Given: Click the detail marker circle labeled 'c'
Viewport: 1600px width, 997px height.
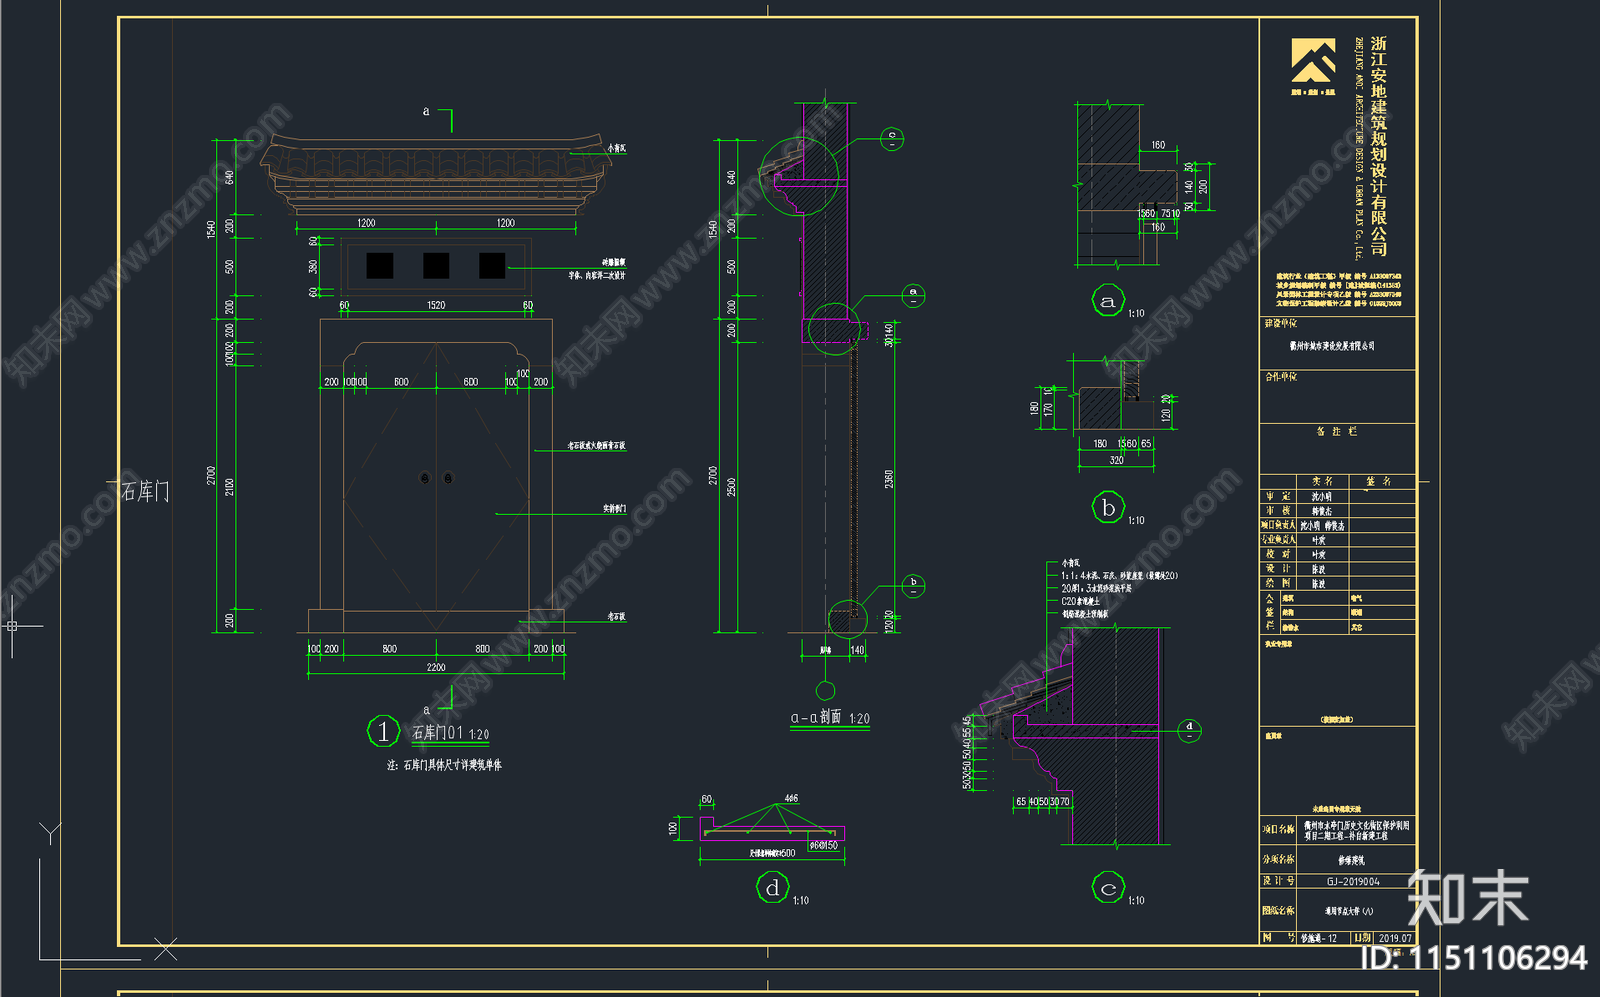Looking at the screenshot, I should point(1108,888).
